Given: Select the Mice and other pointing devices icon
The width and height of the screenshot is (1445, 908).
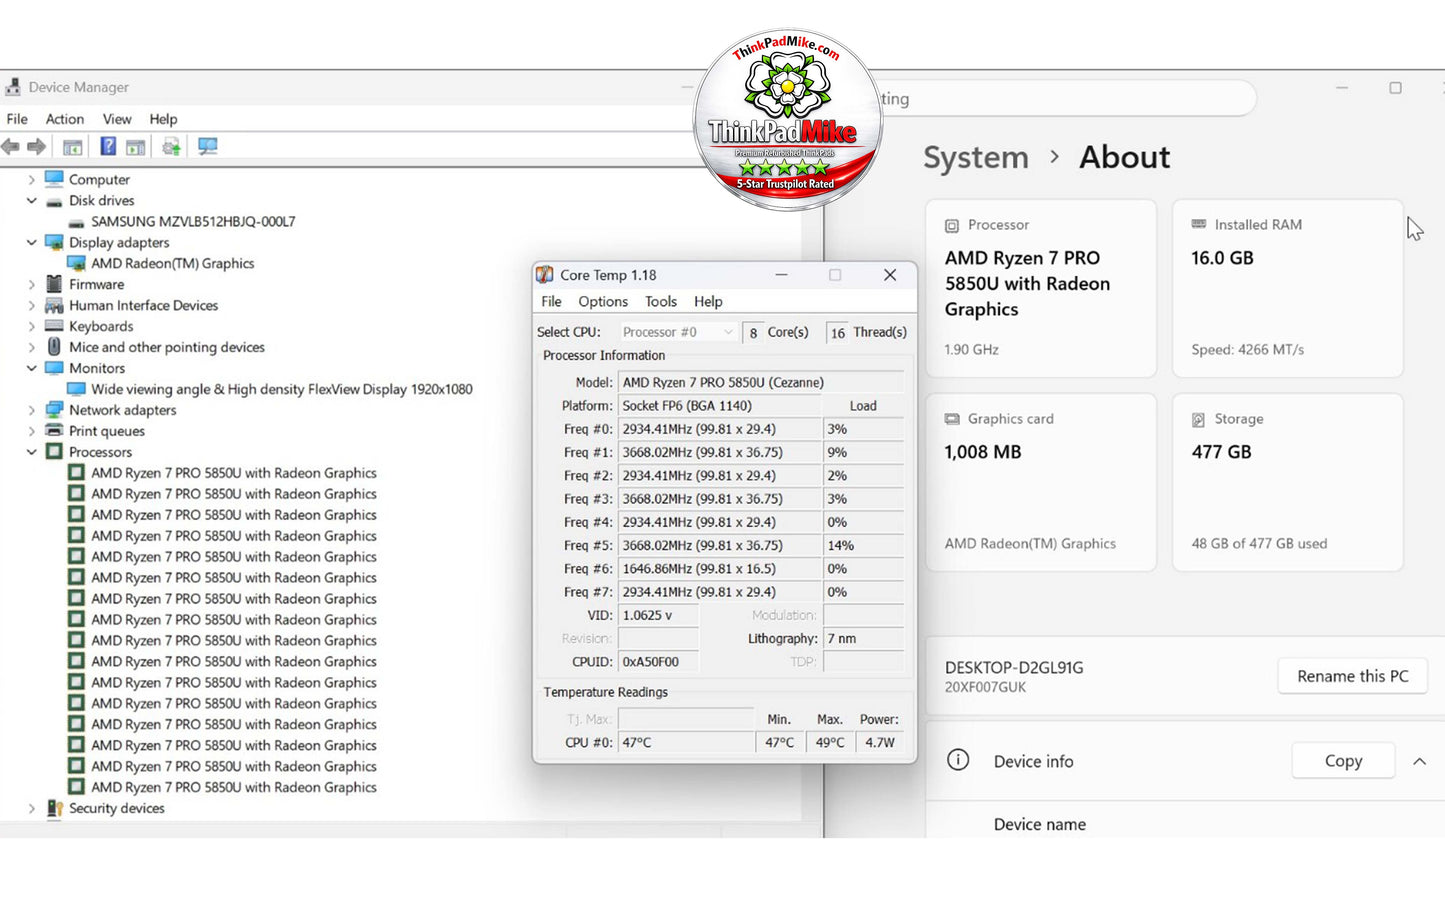Looking at the screenshot, I should tap(54, 347).
